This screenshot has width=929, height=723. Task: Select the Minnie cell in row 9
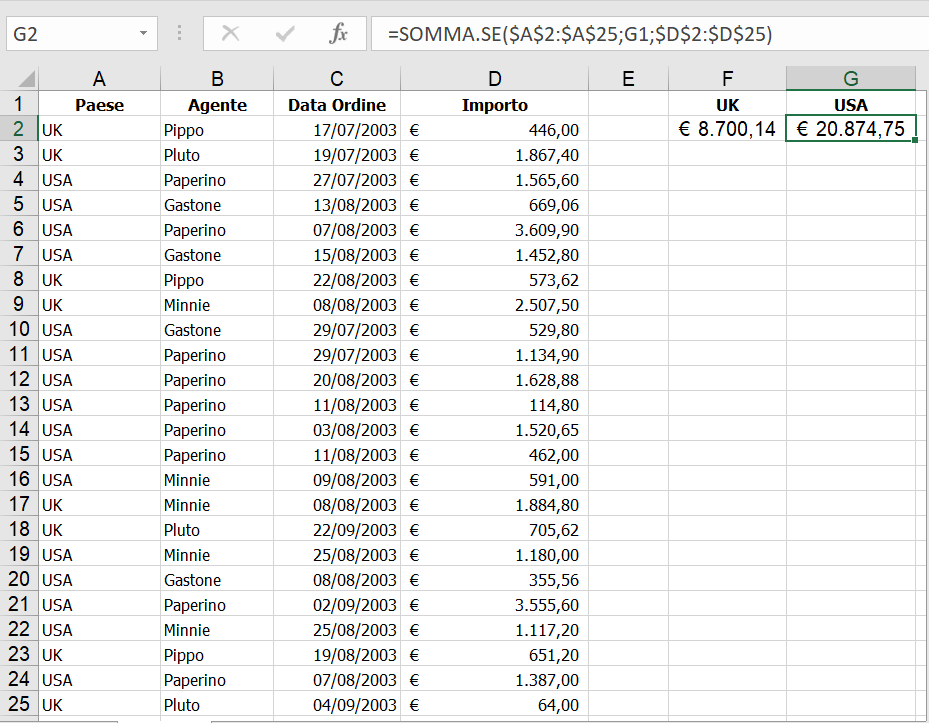(217, 304)
